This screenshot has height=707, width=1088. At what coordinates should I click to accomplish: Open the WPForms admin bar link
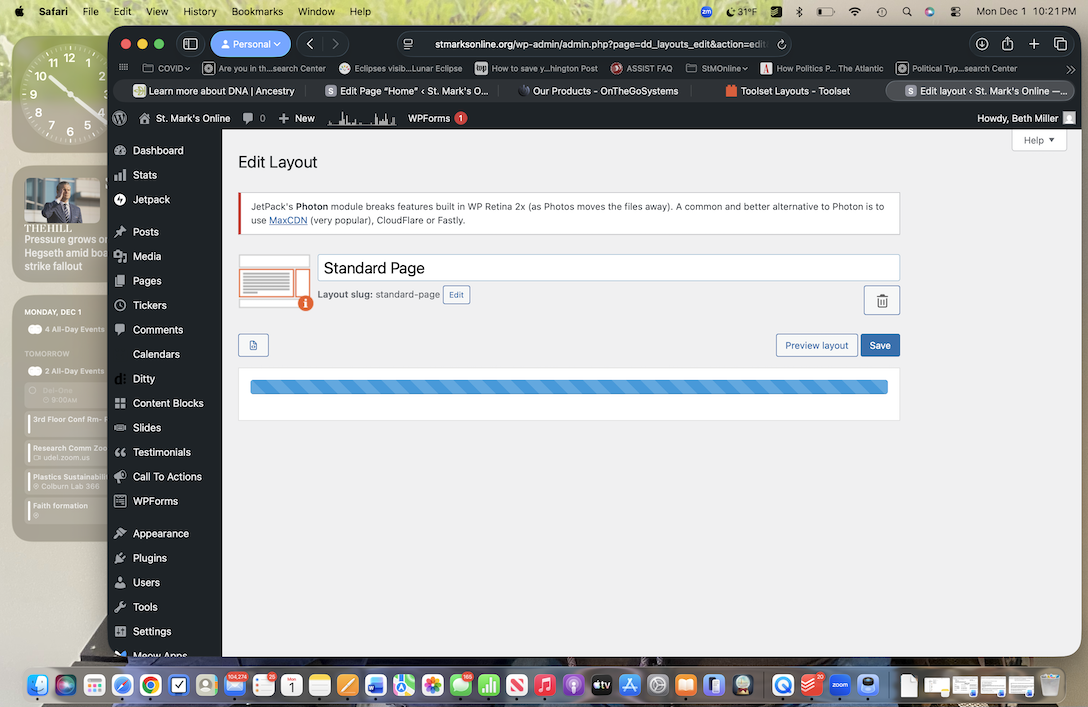[x=436, y=119]
